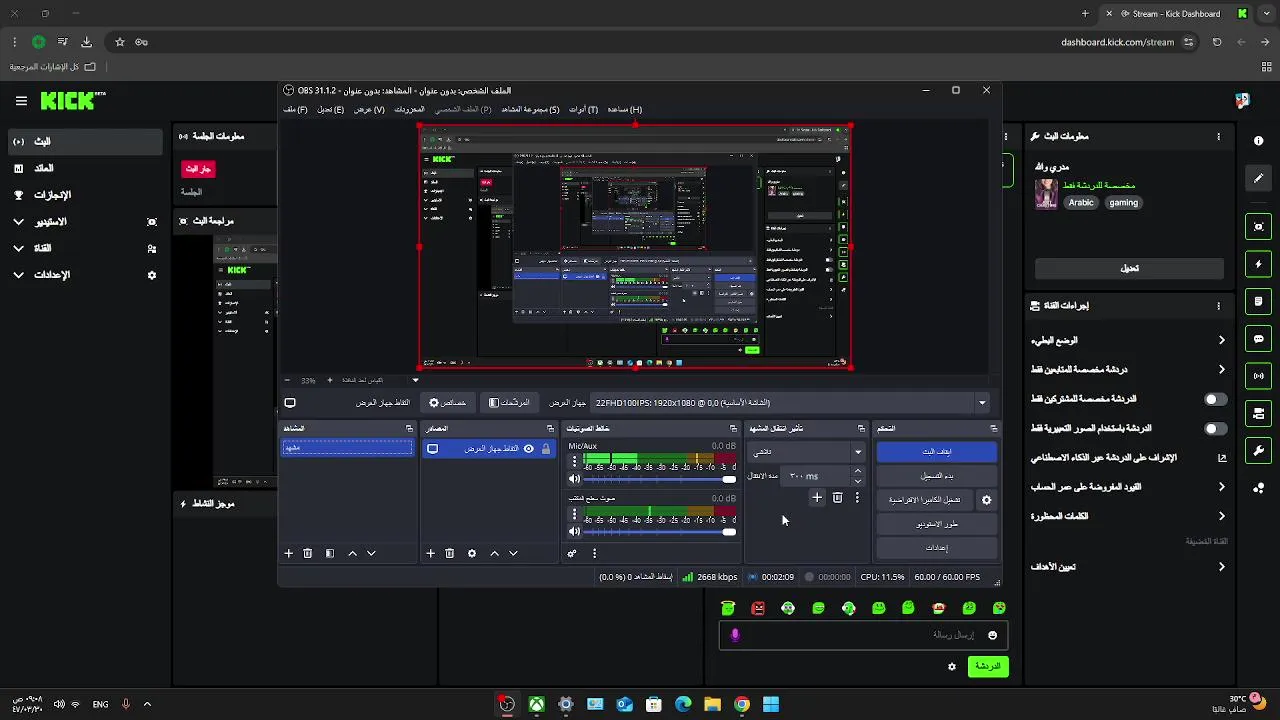
Task: Open chat emoji picker smiley icon
Action: 992,635
